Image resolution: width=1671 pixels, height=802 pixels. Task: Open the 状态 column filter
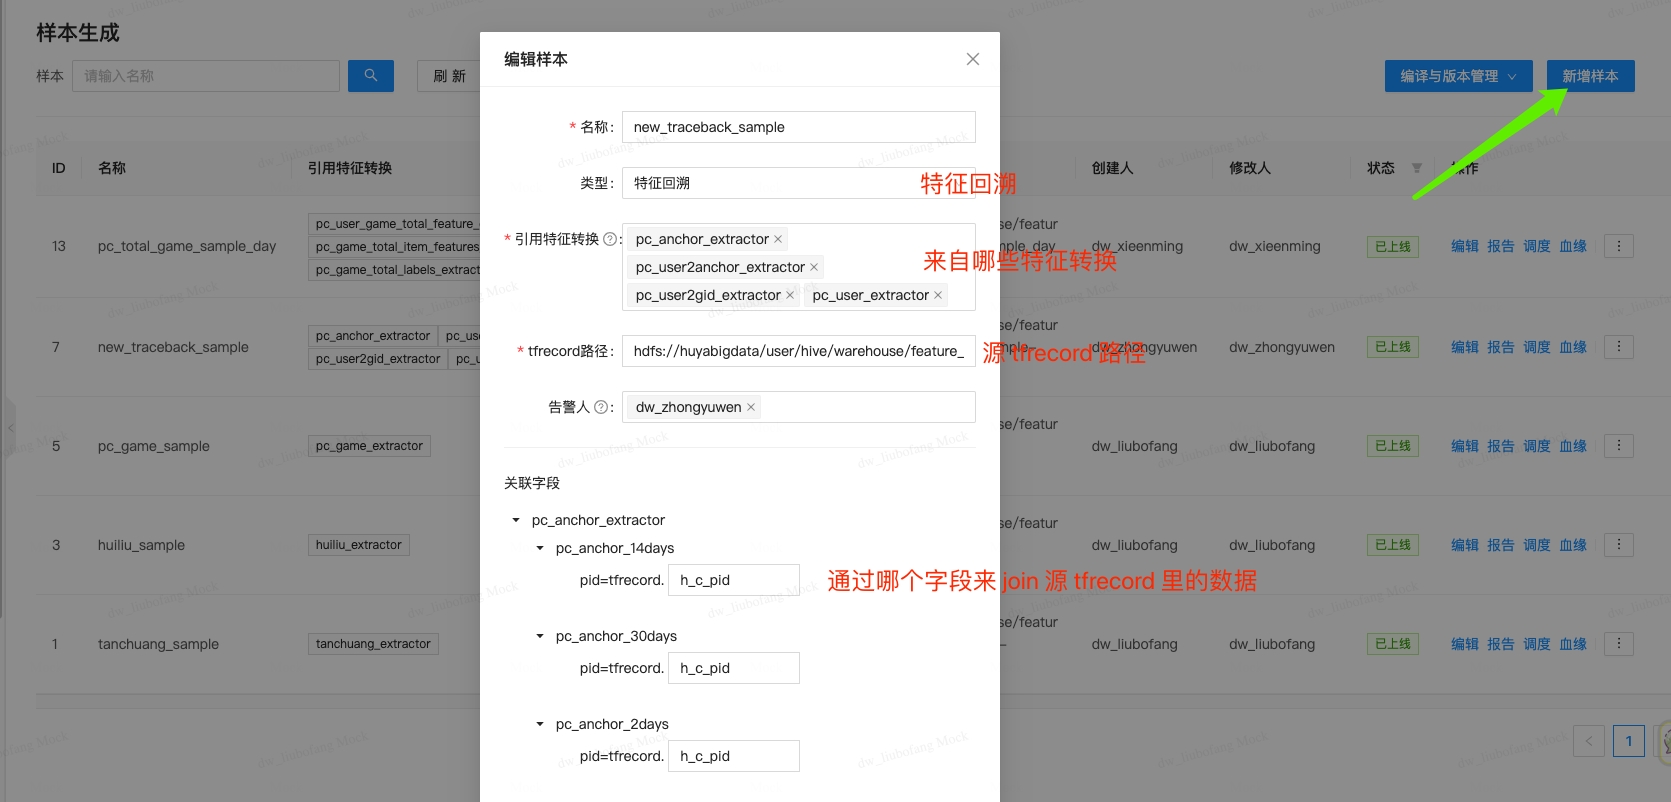click(x=1416, y=168)
